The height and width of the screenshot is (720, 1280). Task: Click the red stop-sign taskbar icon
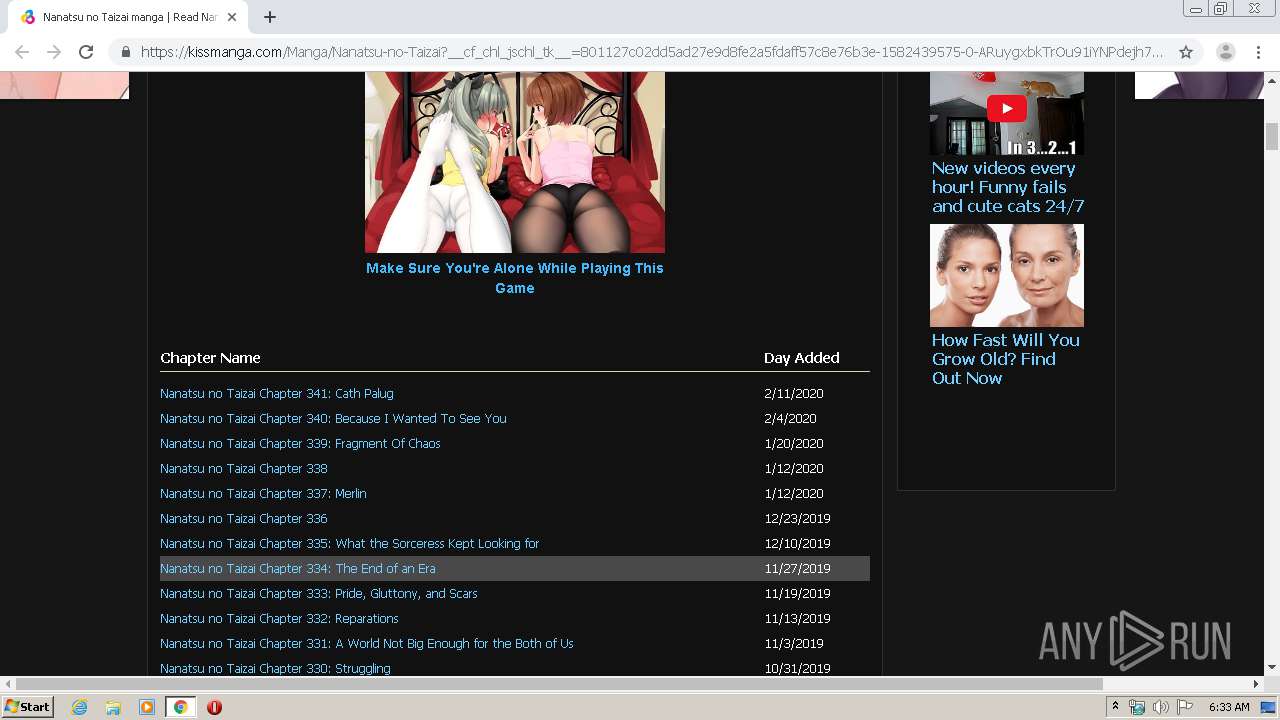coord(214,707)
